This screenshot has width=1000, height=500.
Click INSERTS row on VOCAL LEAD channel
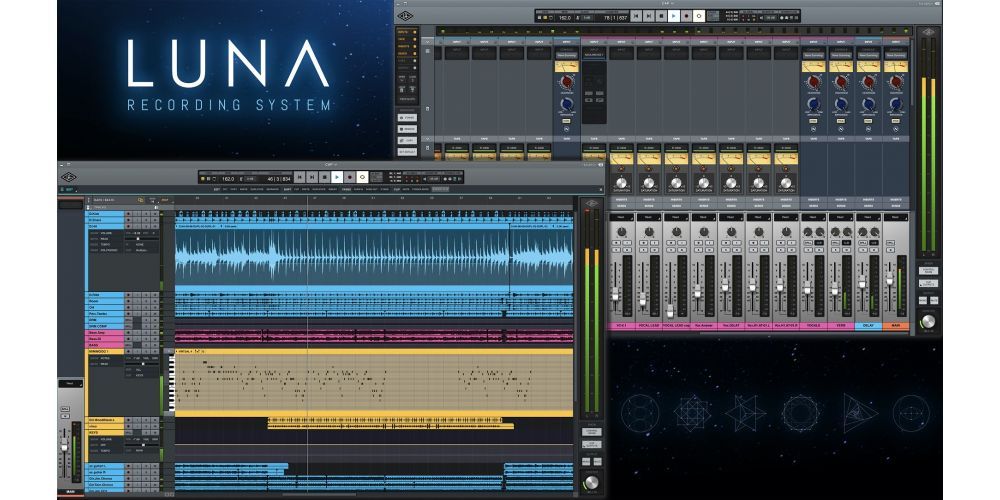pos(649,200)
